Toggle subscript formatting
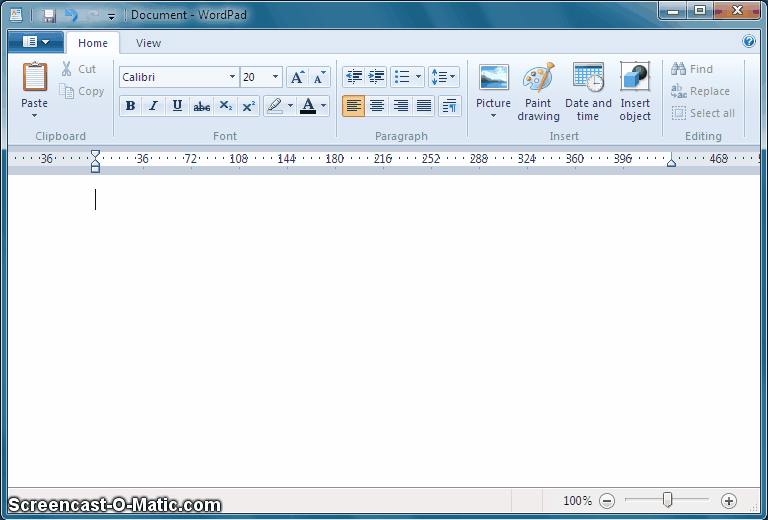The image size is (768, 520). click(x=225, y=106)
